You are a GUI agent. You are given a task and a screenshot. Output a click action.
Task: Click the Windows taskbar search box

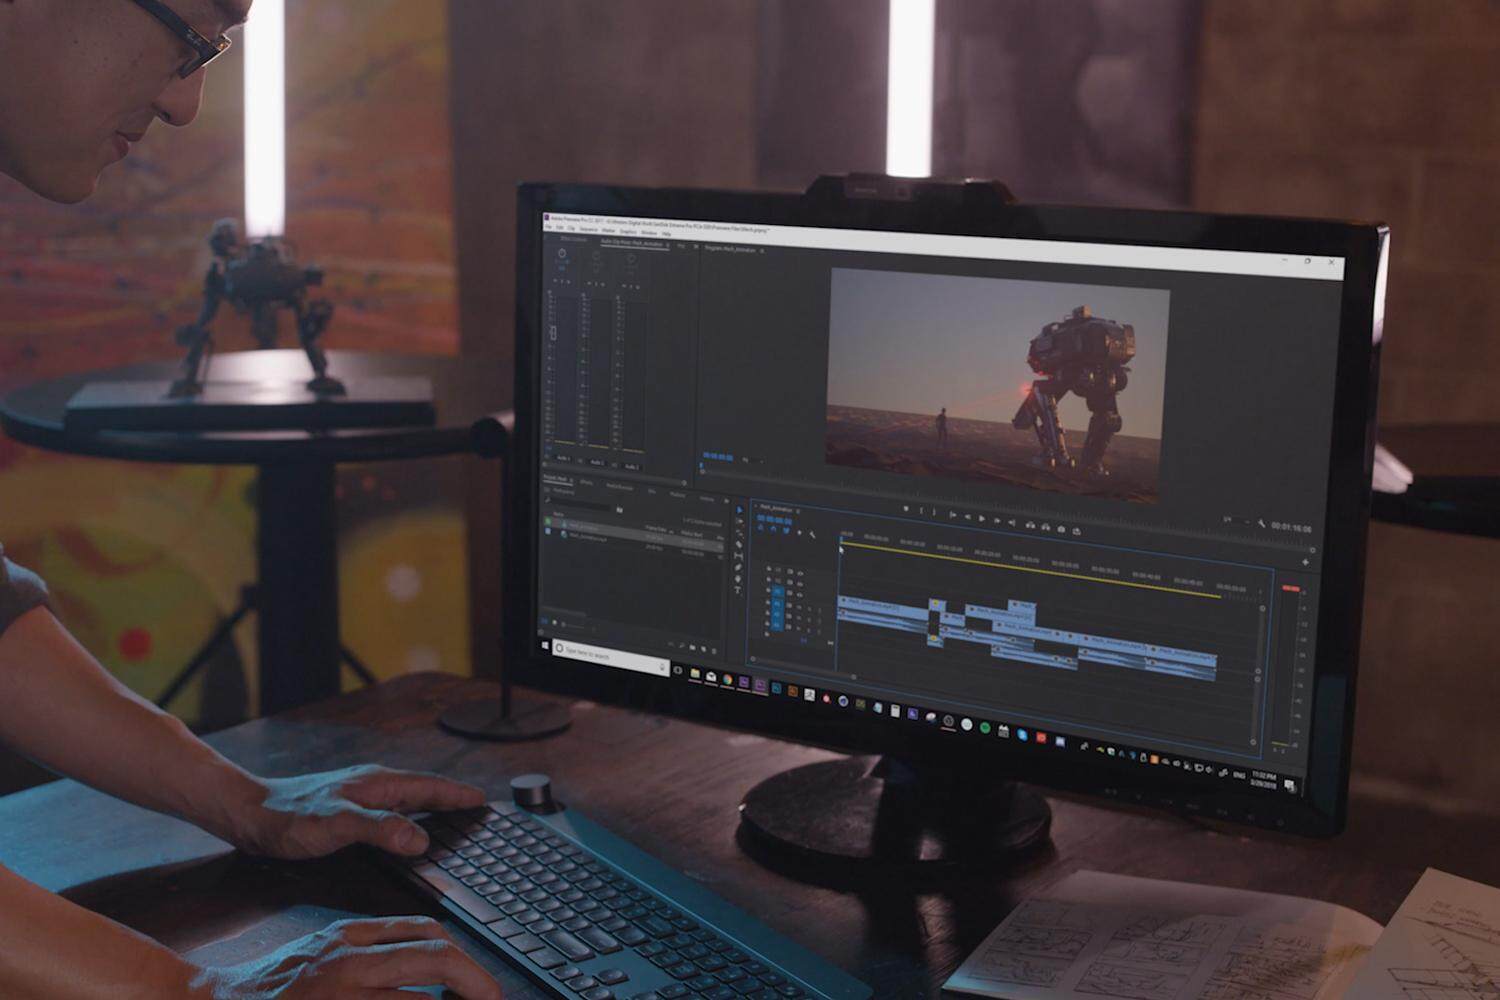[x=611, y=656]
